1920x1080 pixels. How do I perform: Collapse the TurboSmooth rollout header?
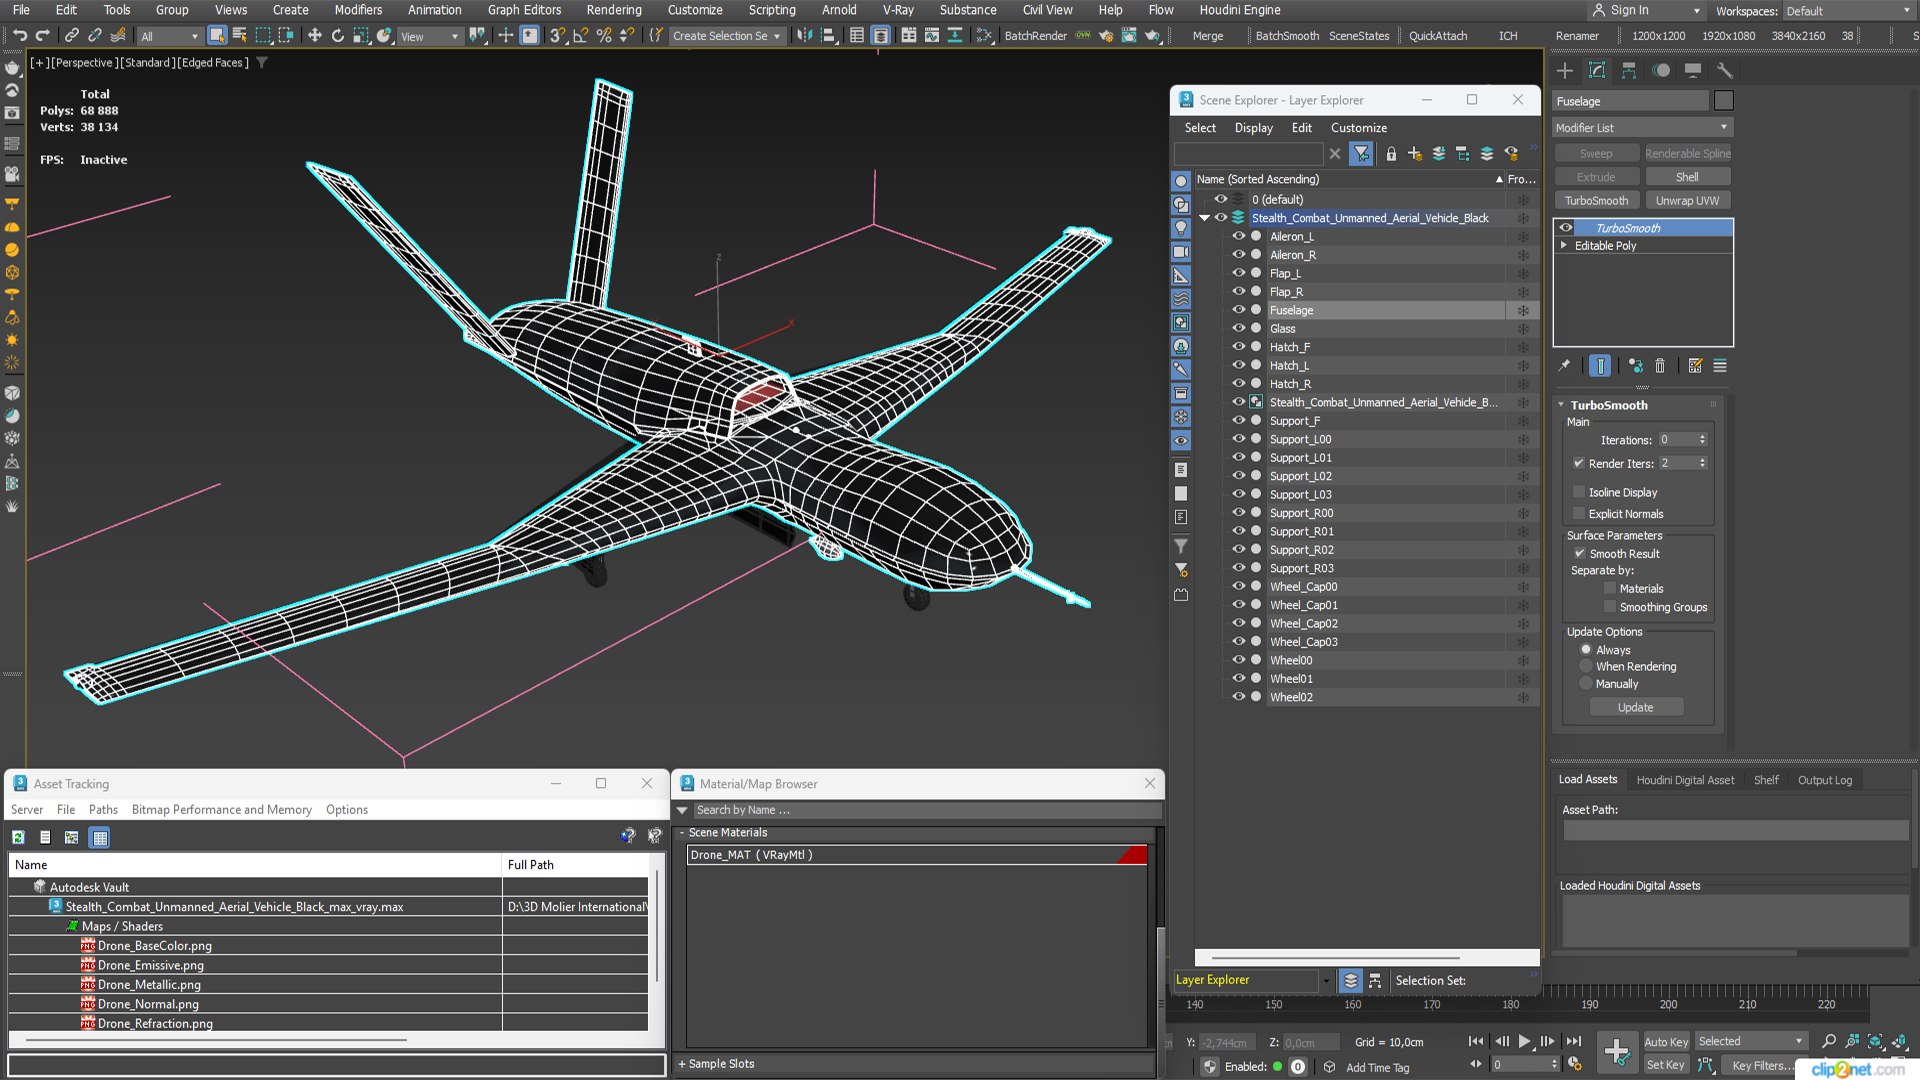pyautogui.click(x=1608, y=405)
